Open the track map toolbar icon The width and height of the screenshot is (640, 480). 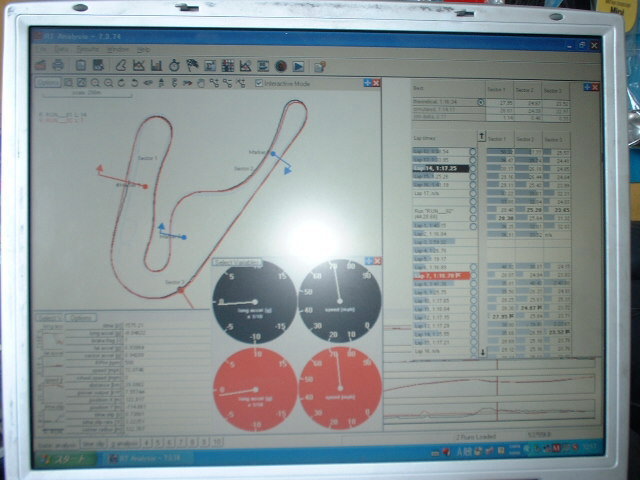click(x=121, y=65)
